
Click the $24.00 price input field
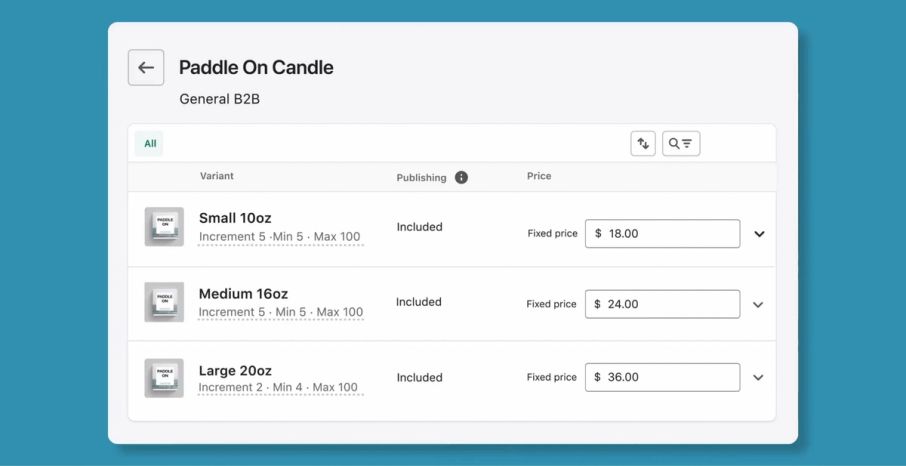(662, 304)
